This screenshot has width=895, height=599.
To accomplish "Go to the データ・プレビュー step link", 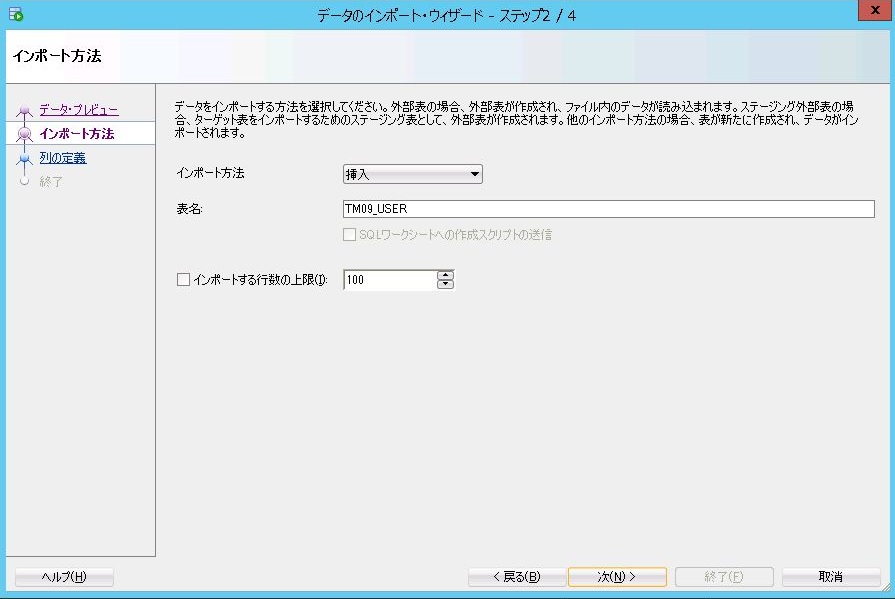I will [x=78, y=110].
